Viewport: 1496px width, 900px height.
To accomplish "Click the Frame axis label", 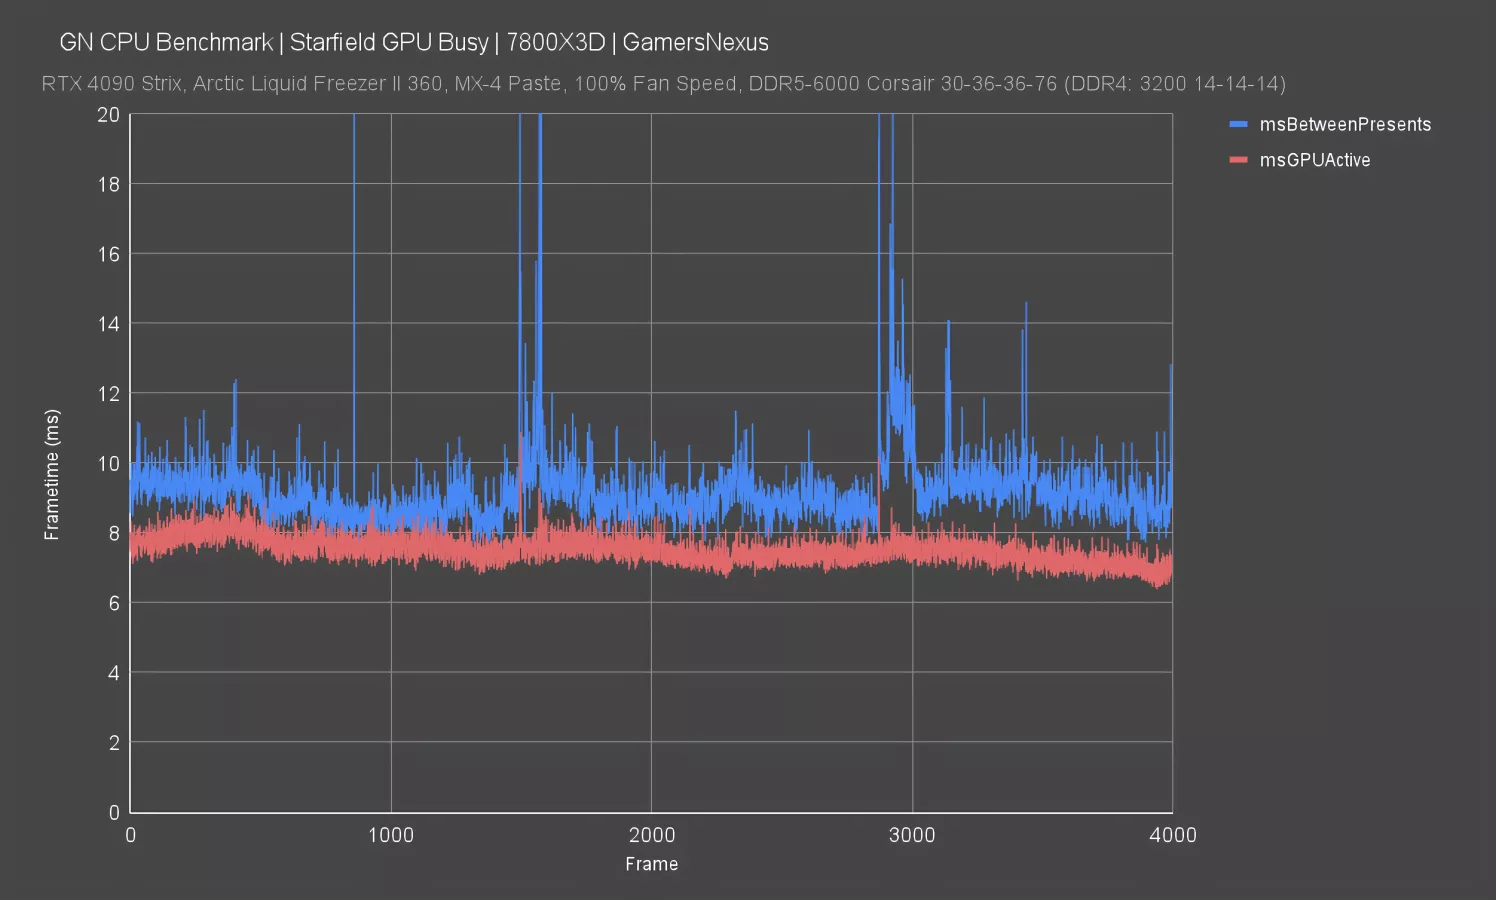I will [x=651, y=864].
